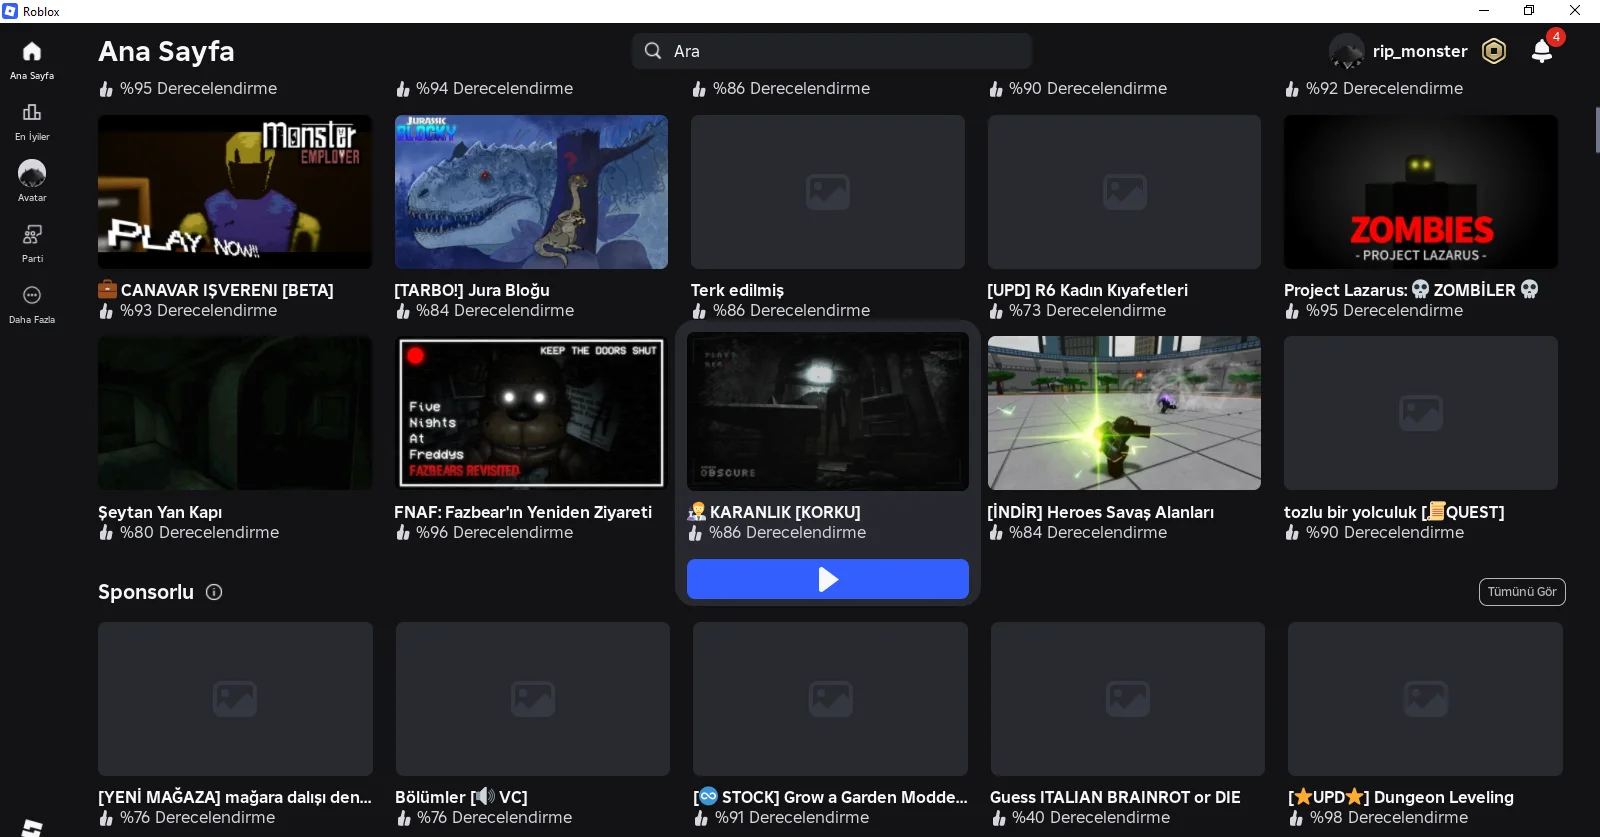Open the KARANLIK [KORKU] game thumbnail

click(x=828, y=412)
